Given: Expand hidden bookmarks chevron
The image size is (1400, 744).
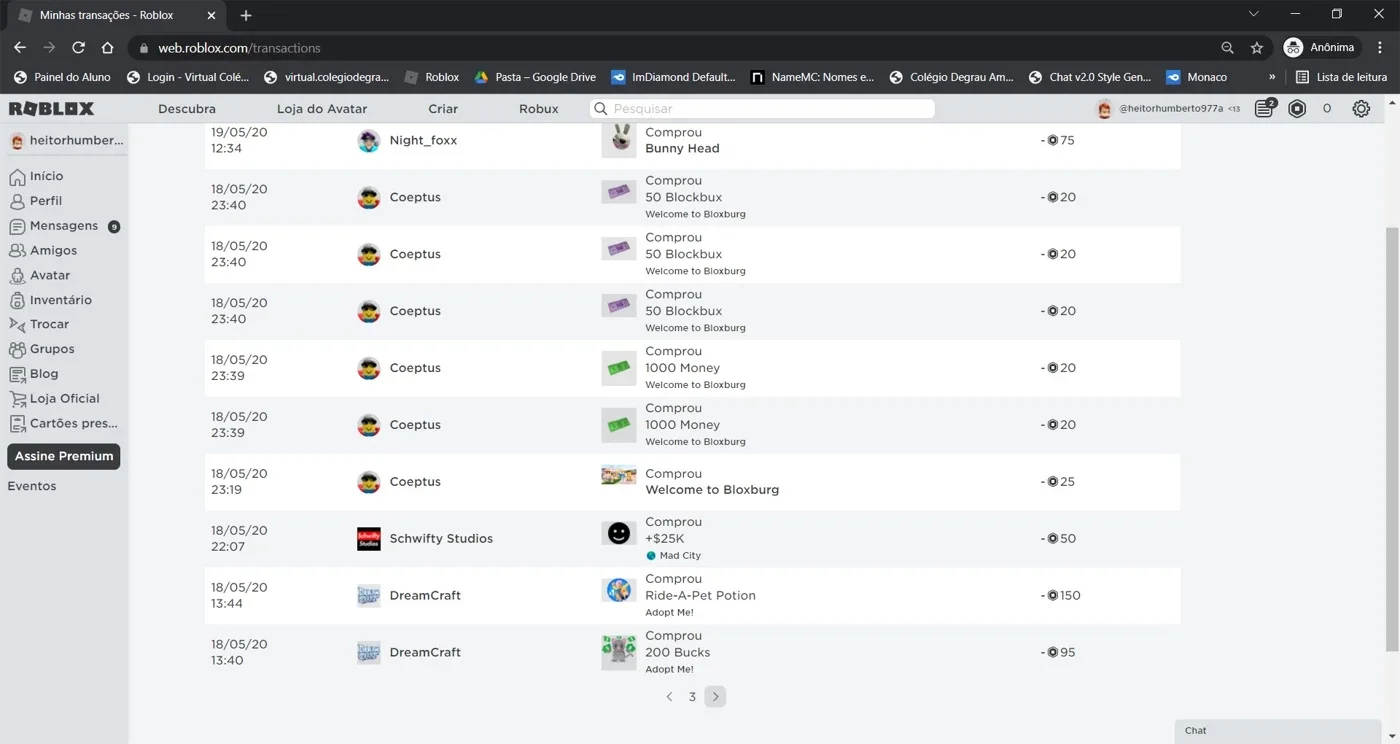Looking at the screenshot, I should click(1272, 77).
